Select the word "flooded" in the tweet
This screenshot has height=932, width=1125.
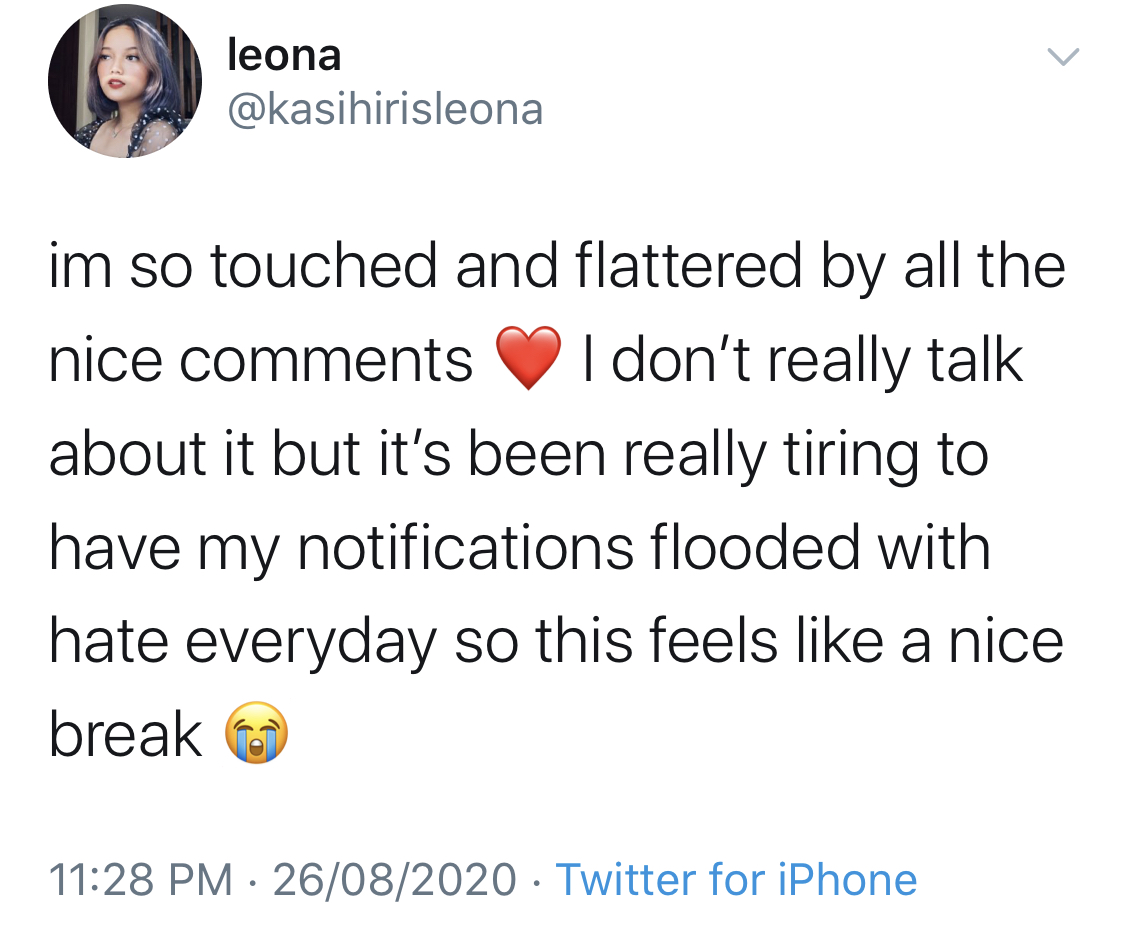click(x=756, y=547)
